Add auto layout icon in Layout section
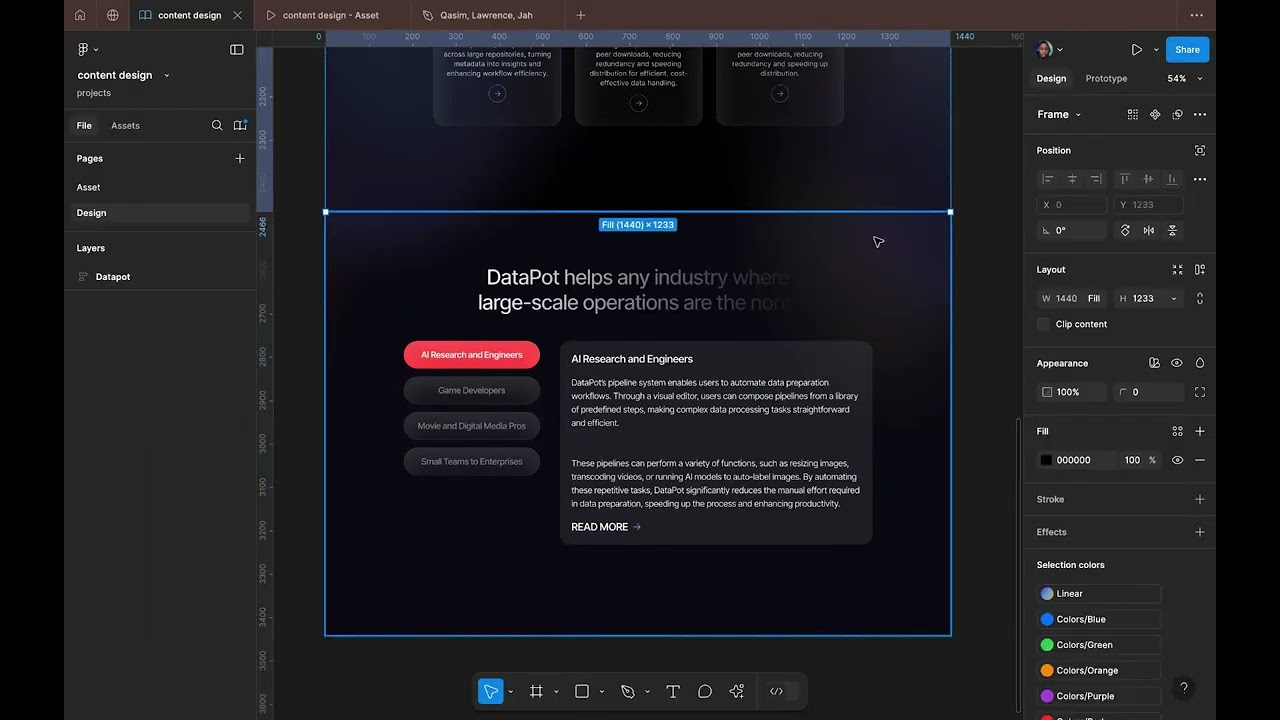Screen dimensions: 1280x720 [1200, 269]
